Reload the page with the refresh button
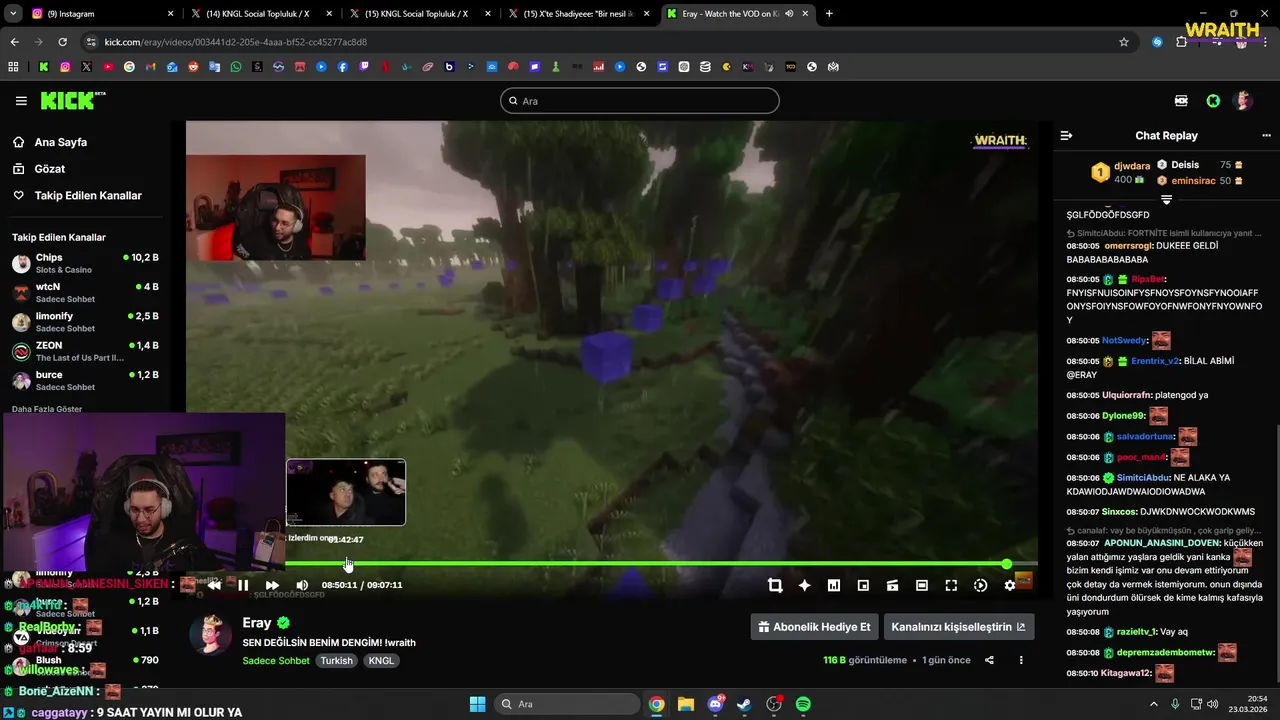The image size is (1280, 720). [62, 42]
